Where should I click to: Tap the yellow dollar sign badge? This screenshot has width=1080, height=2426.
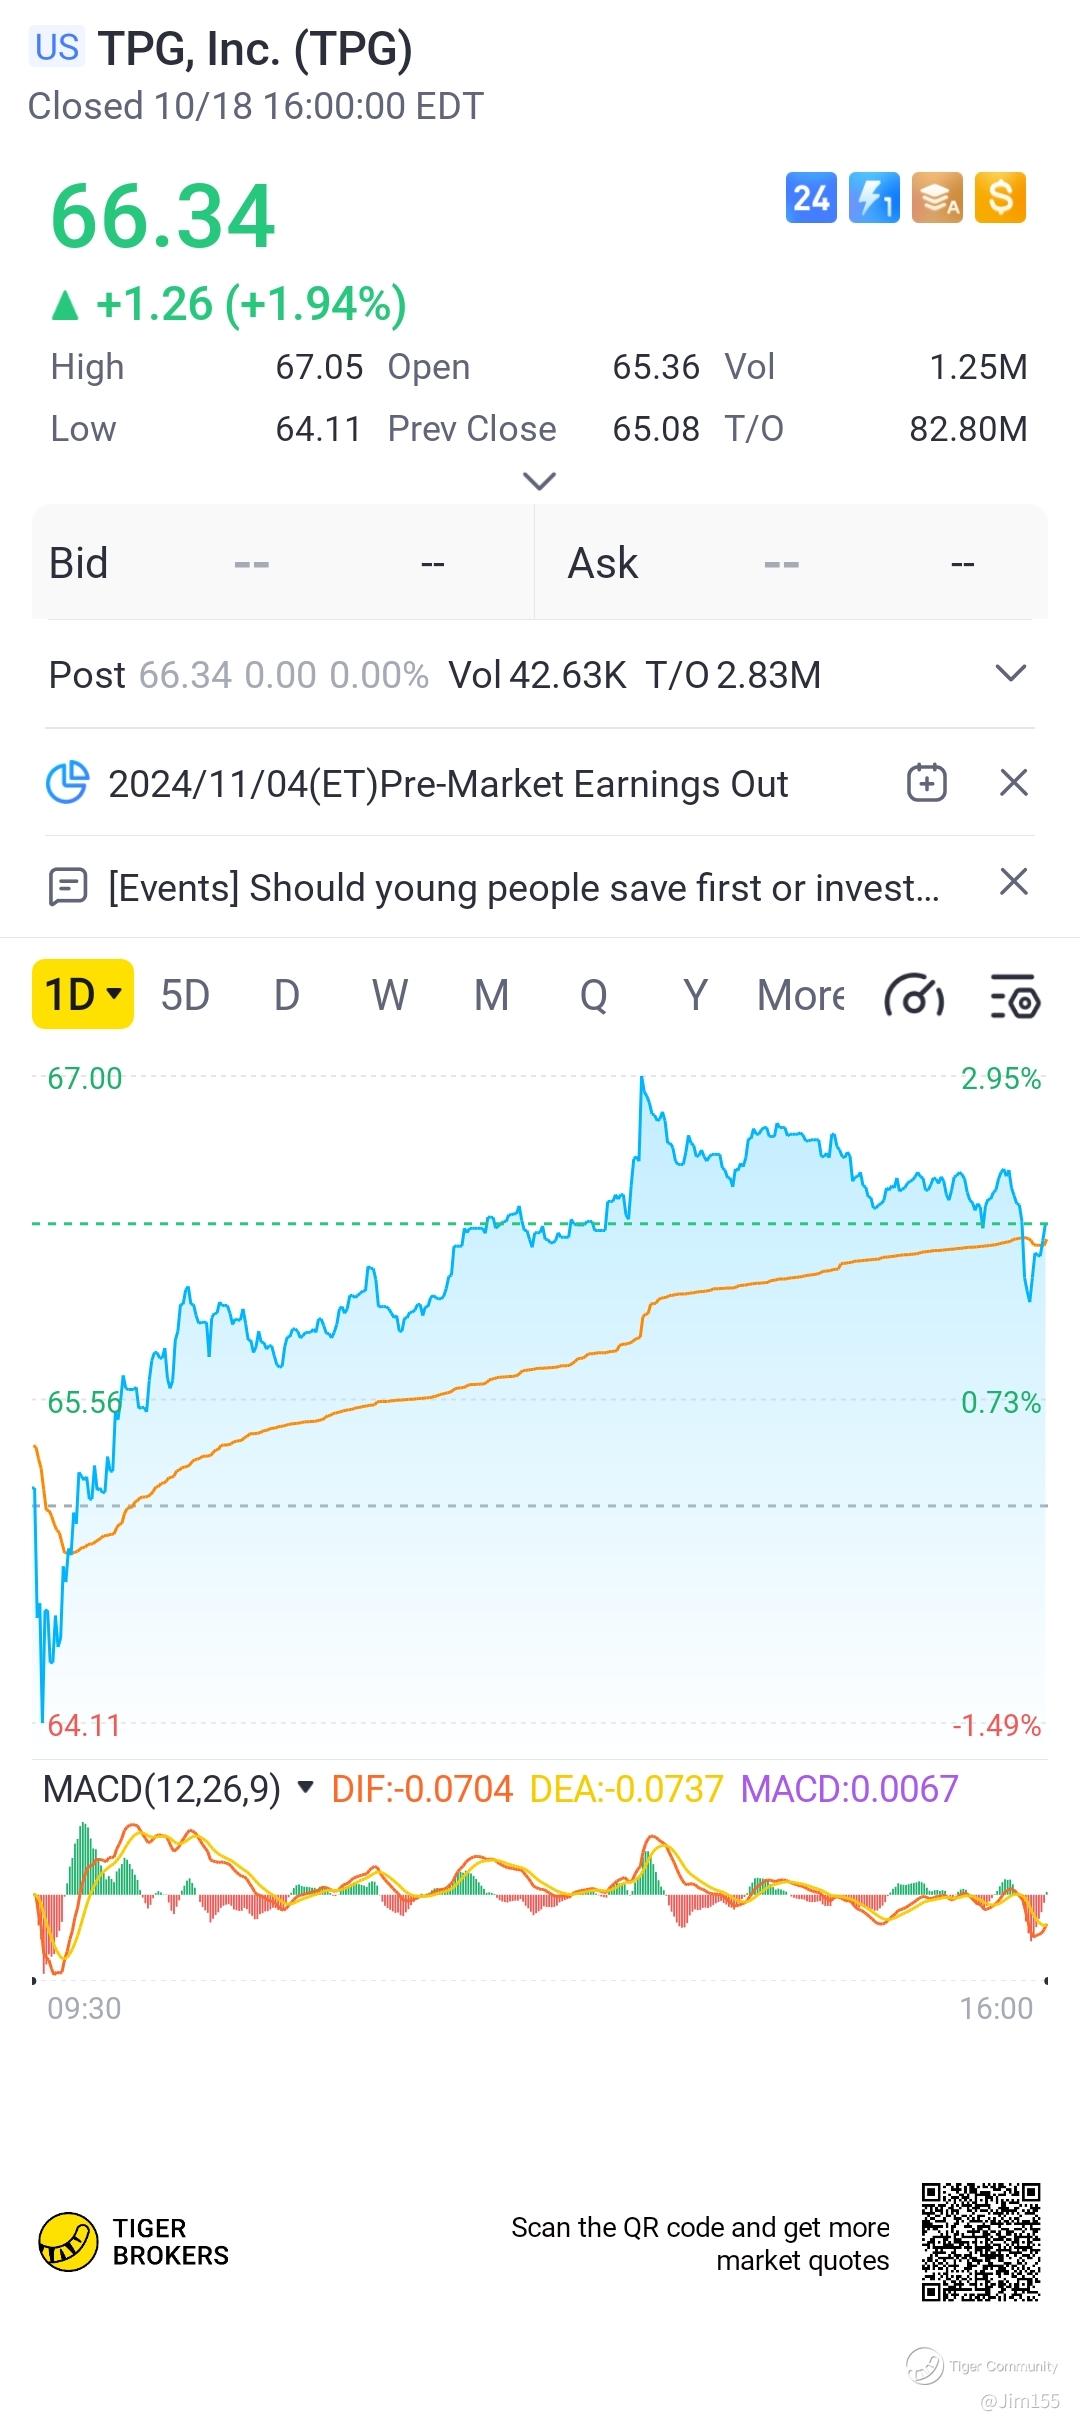[x=1000, y=198]
